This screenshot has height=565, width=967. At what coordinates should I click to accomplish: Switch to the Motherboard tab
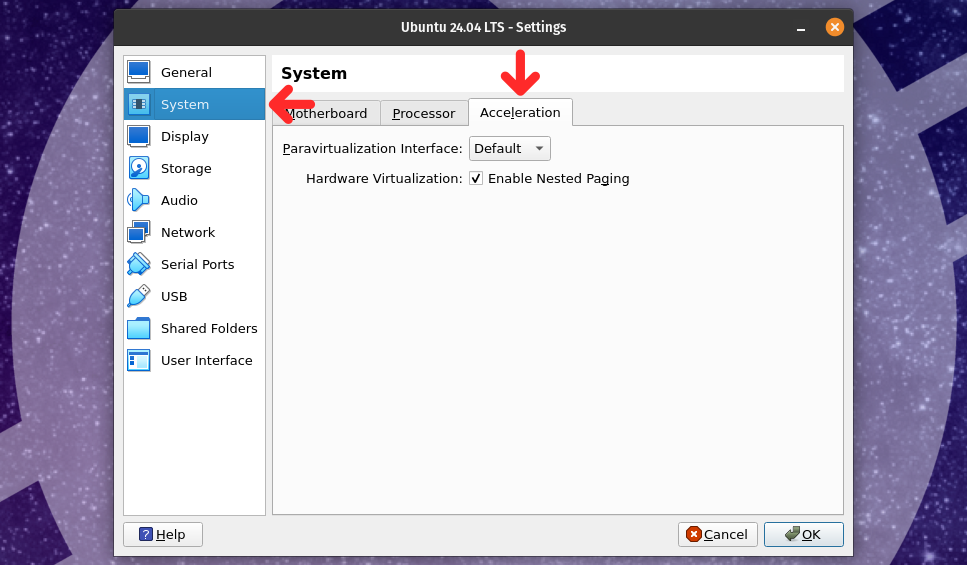point(326,113)
